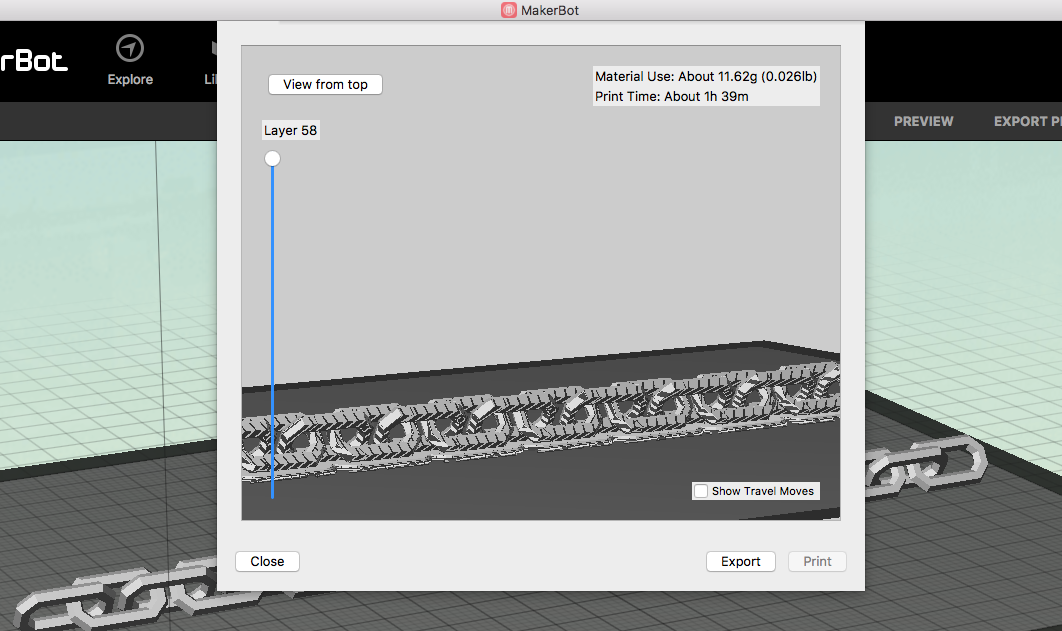Click the blue layer slider track
This screenshot has height=631, width=1062.
click(272, 332)
